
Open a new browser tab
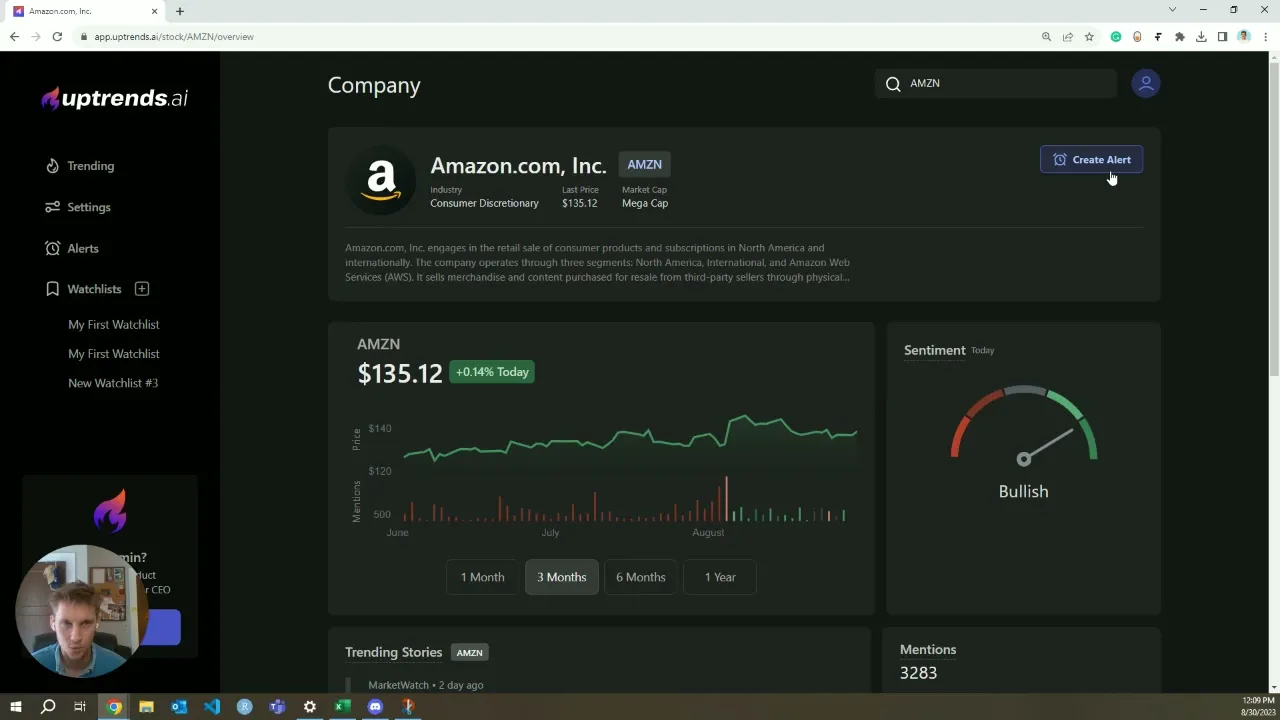180,11
